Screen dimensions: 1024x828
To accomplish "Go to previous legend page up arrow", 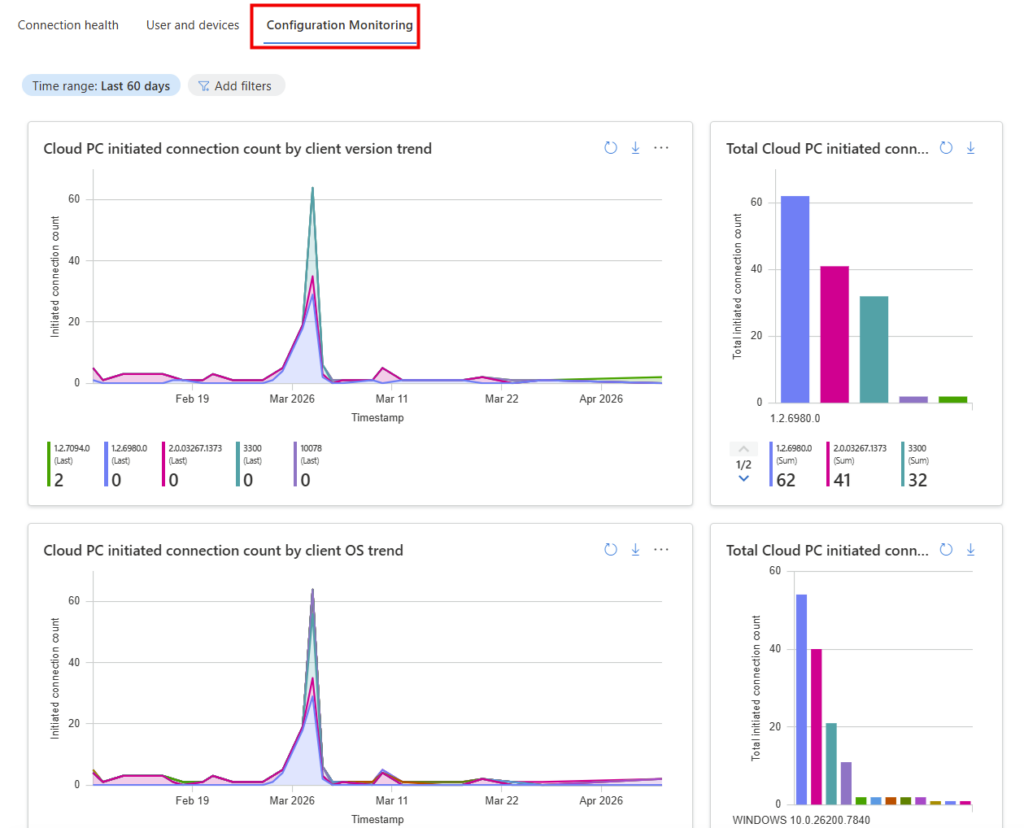I will (743, 449).
